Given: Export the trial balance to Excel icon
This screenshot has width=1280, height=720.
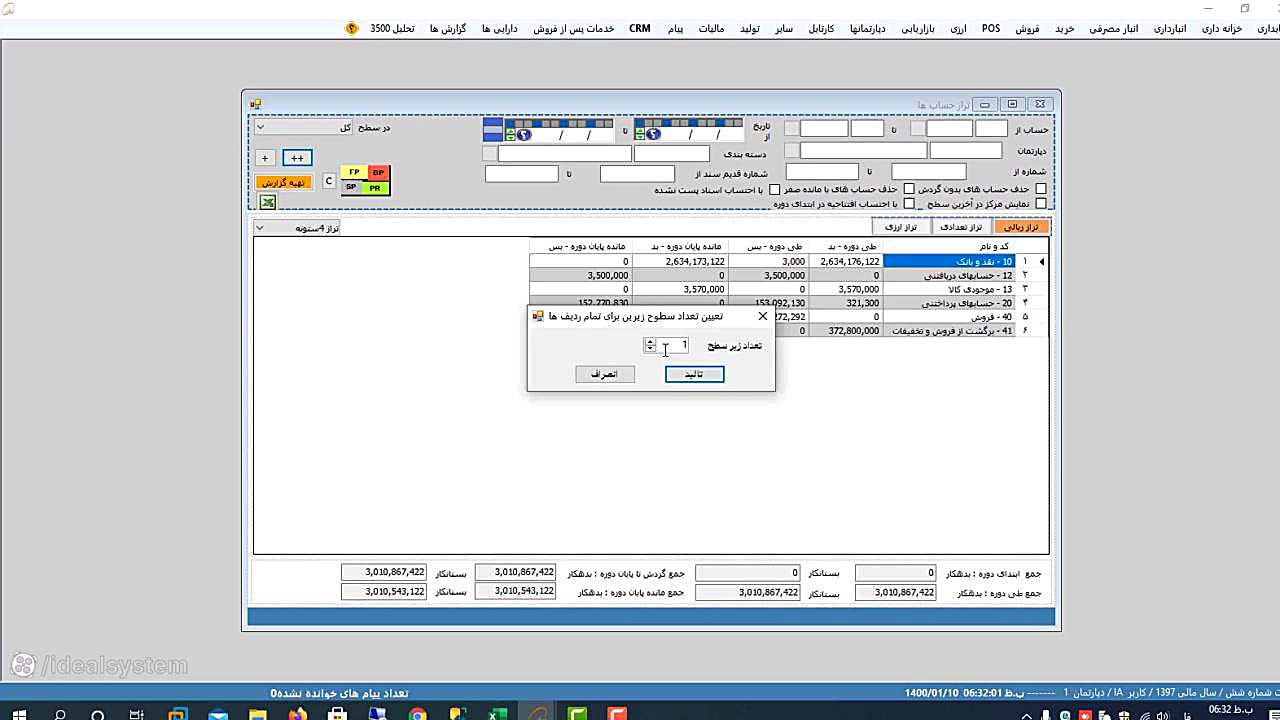Looking at the screenshot, I should click(x=267, y=202).
